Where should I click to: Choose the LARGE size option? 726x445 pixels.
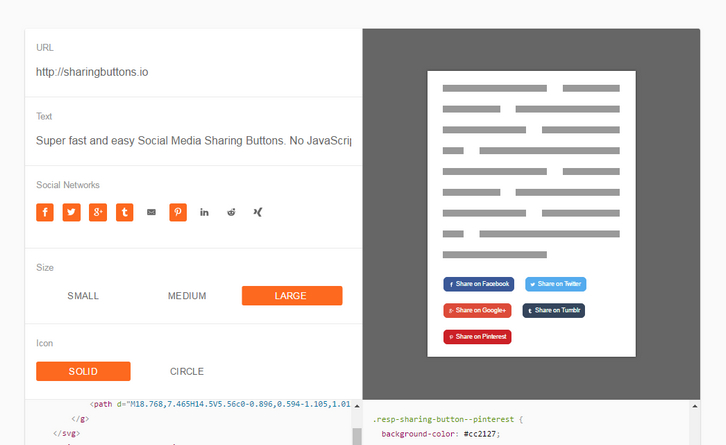[291, 296]
